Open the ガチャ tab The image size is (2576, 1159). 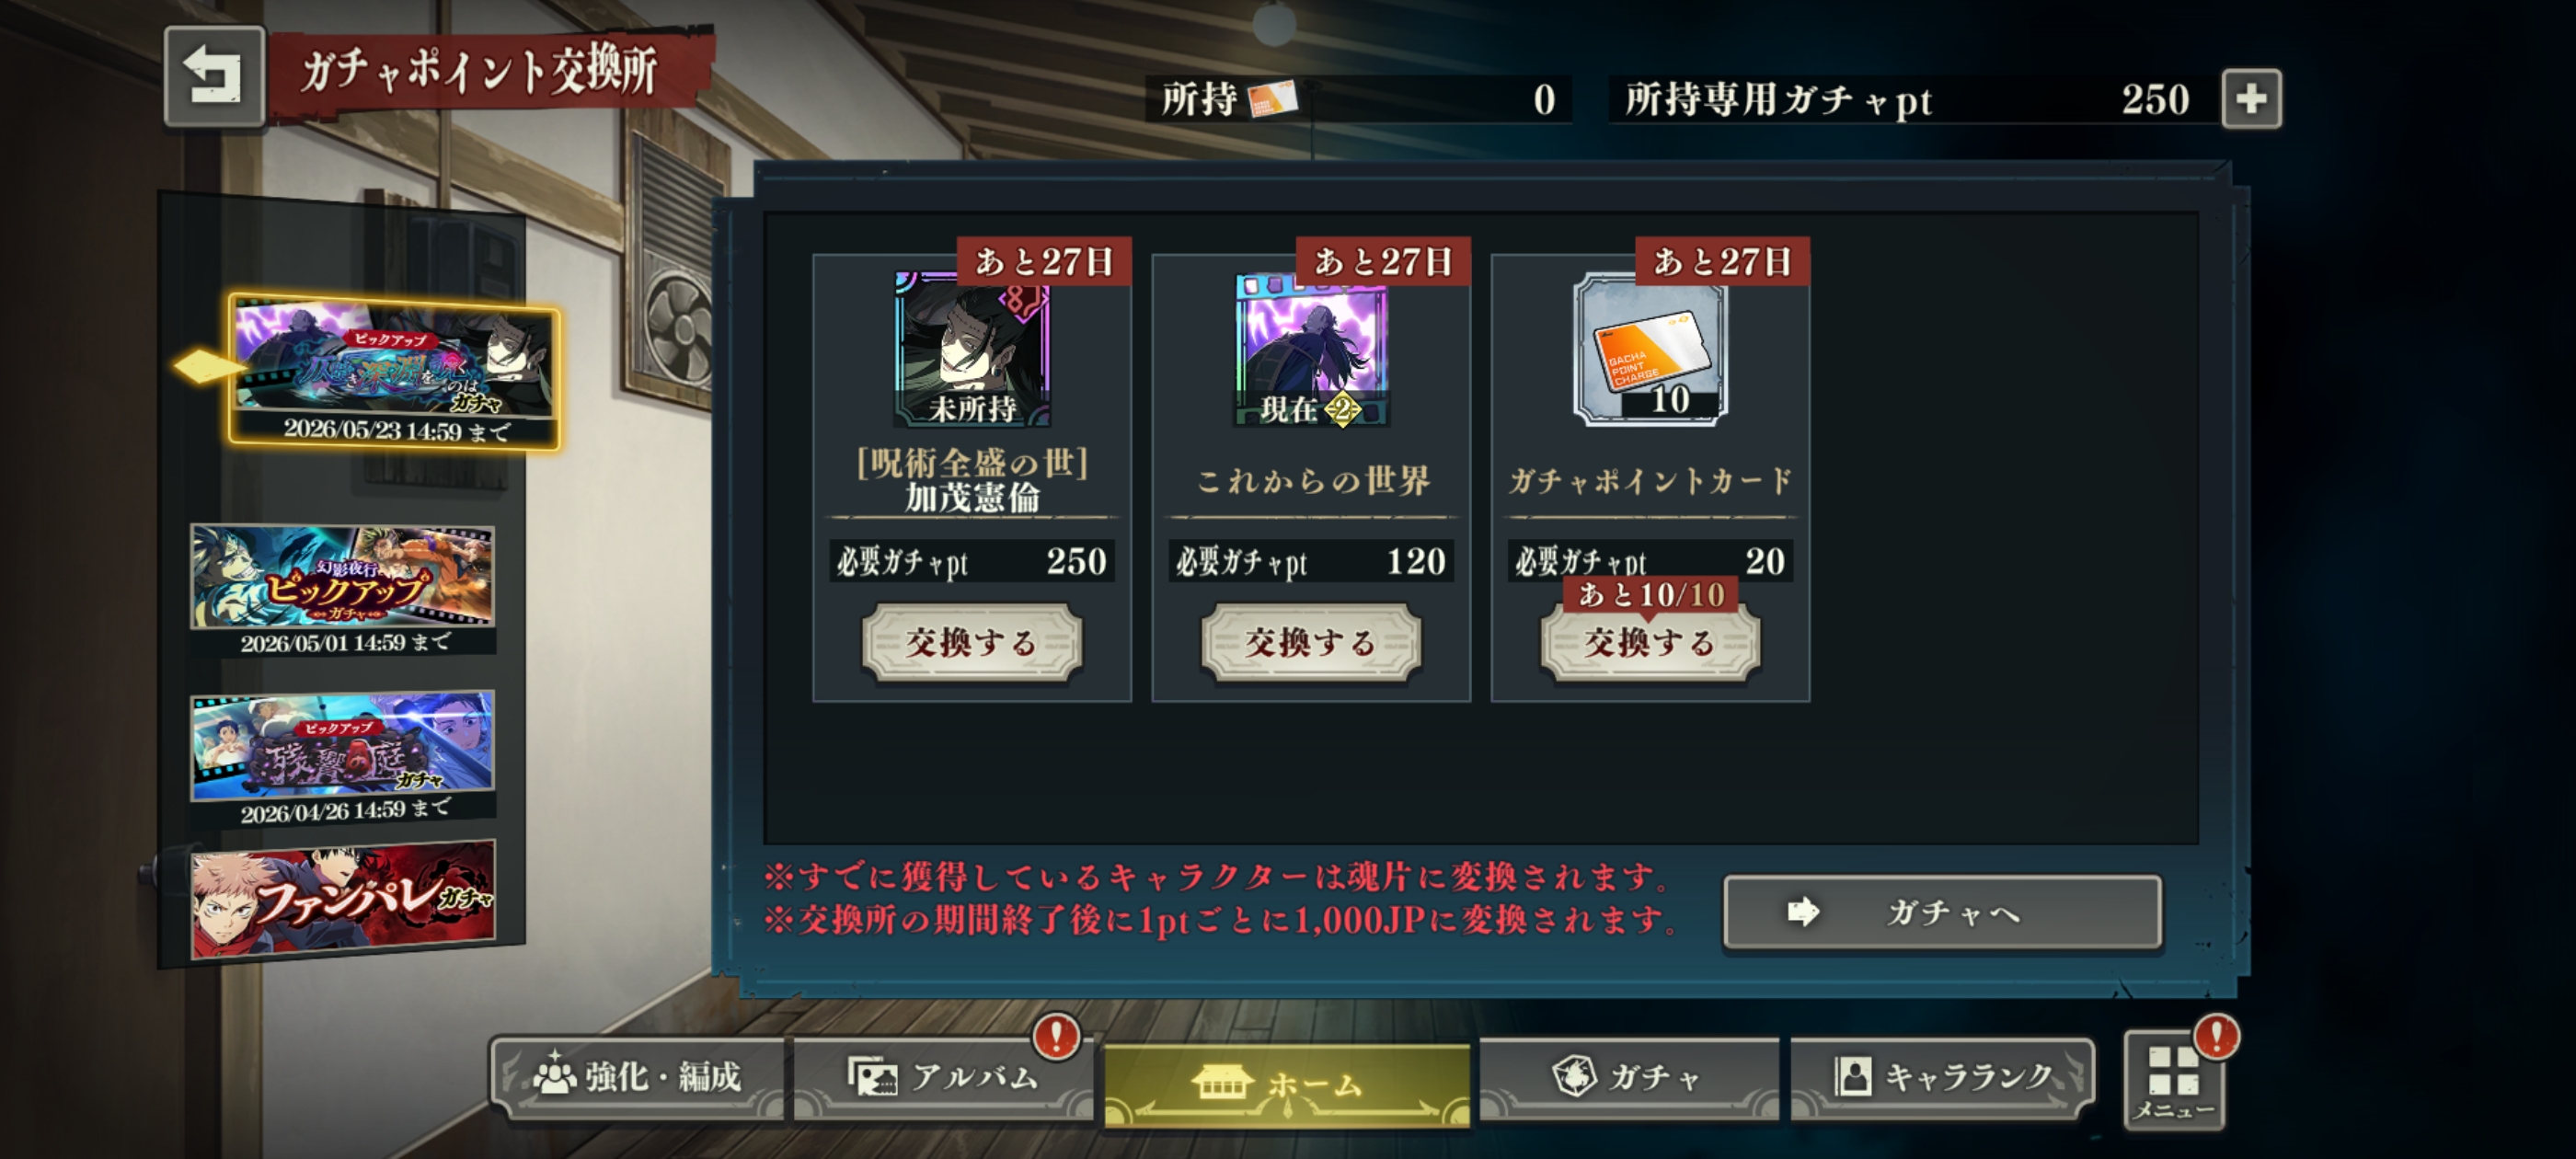[1629, 1078]
